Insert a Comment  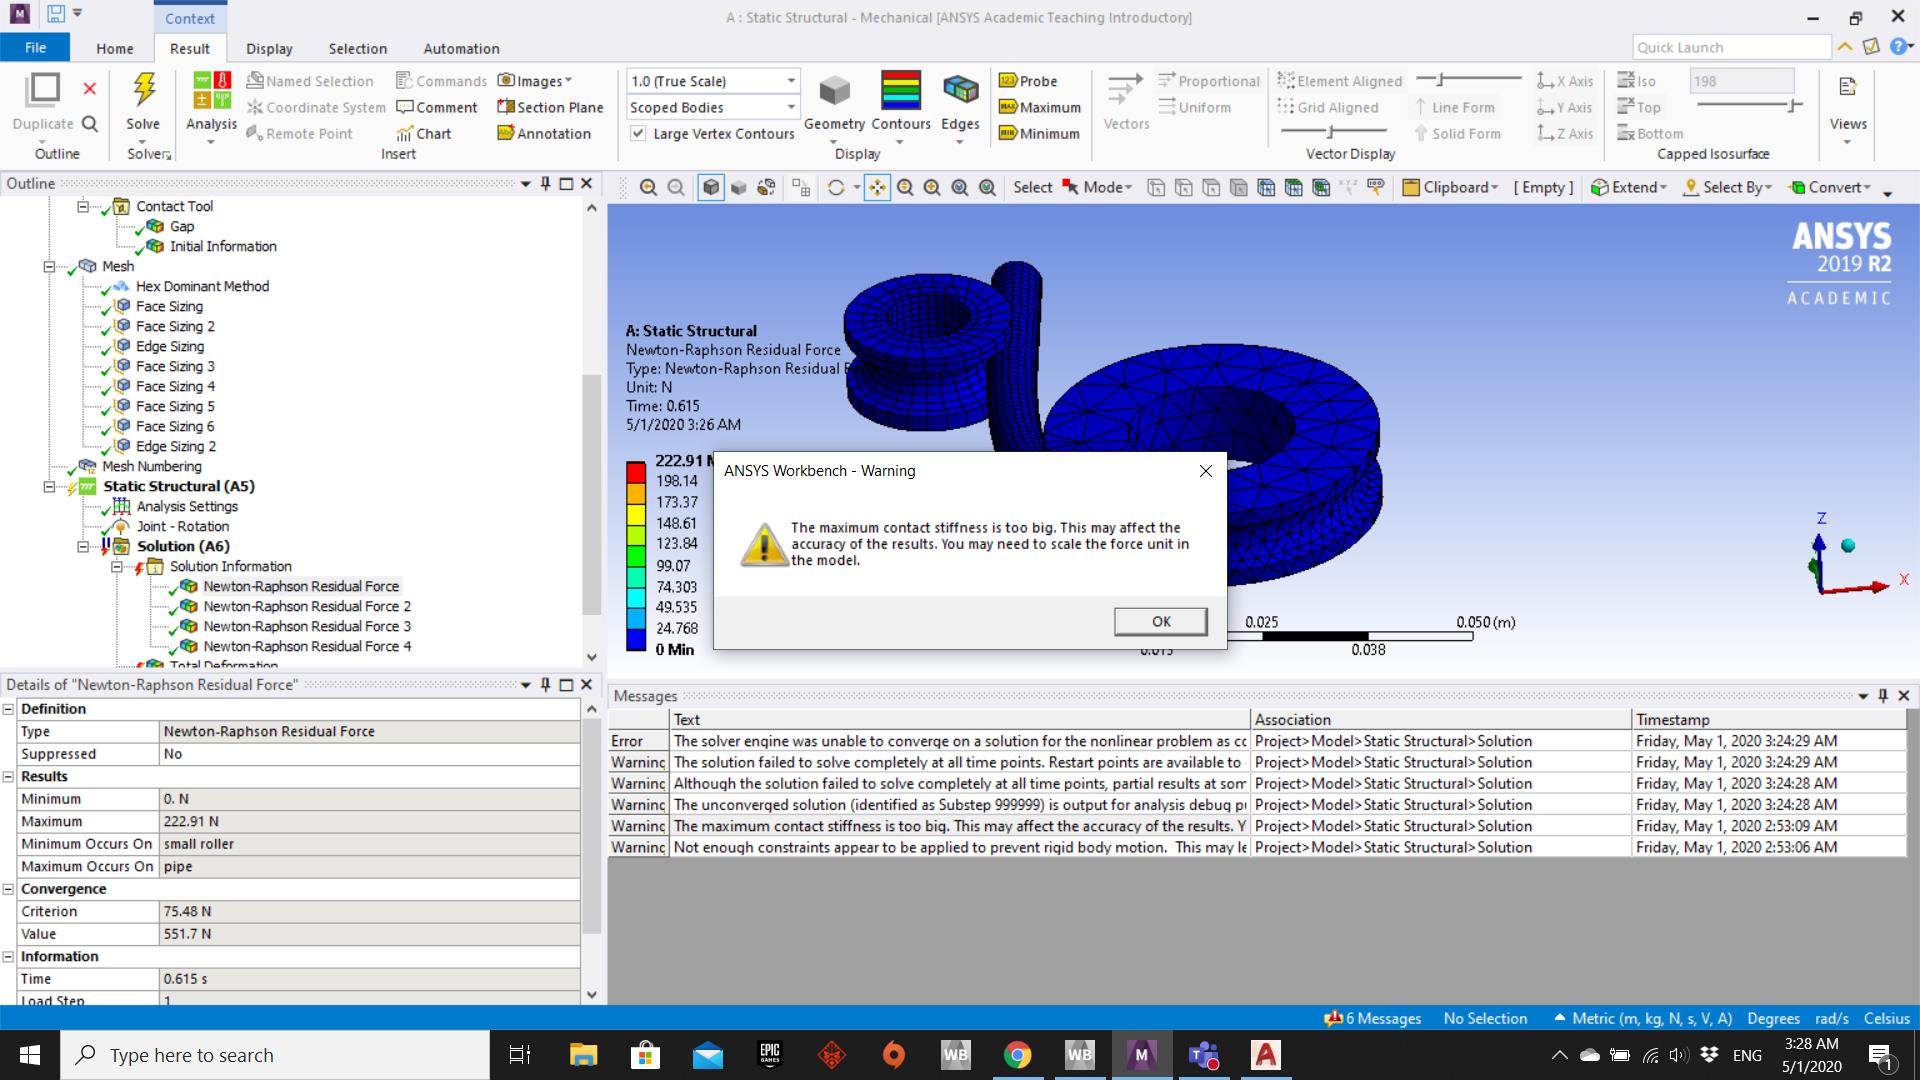pos(436,107)
